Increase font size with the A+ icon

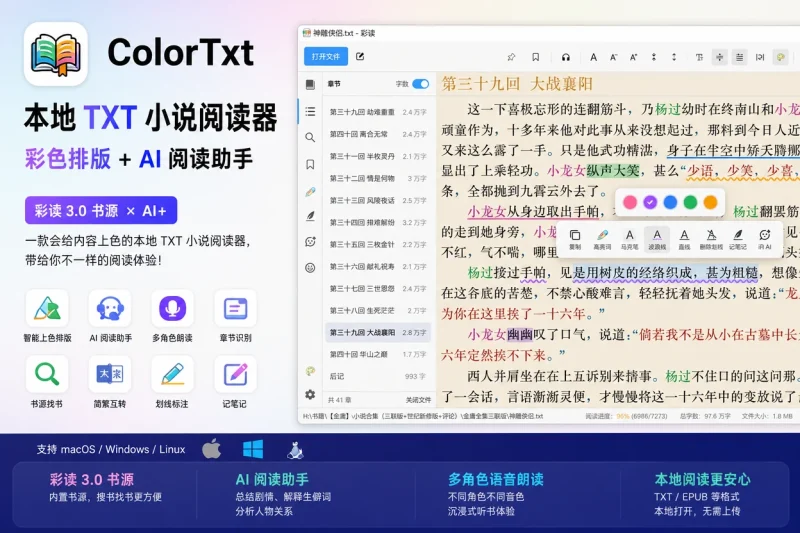[x=634, y=57]
